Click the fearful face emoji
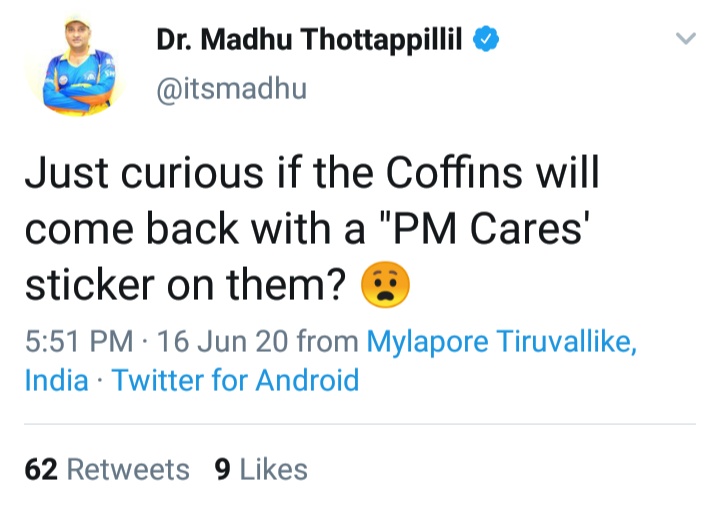The height and width of the screenshot is (511, 720). click(386, 288)
